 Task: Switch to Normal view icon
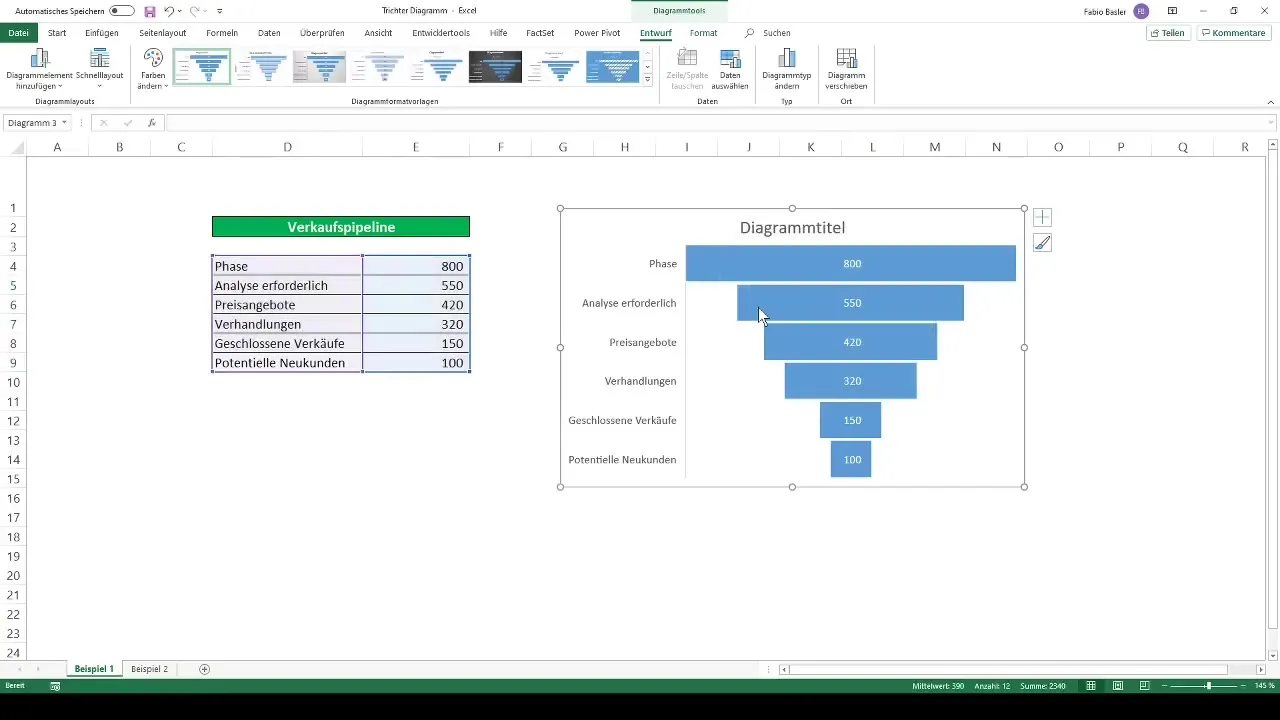[1091, 686]
